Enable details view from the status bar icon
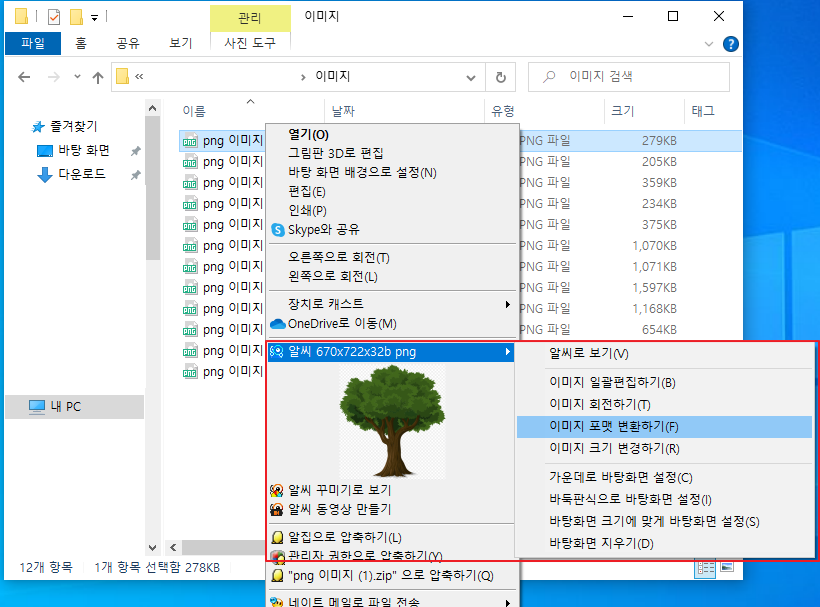This screenshot has height=607, width=820. tap(704, 568)
